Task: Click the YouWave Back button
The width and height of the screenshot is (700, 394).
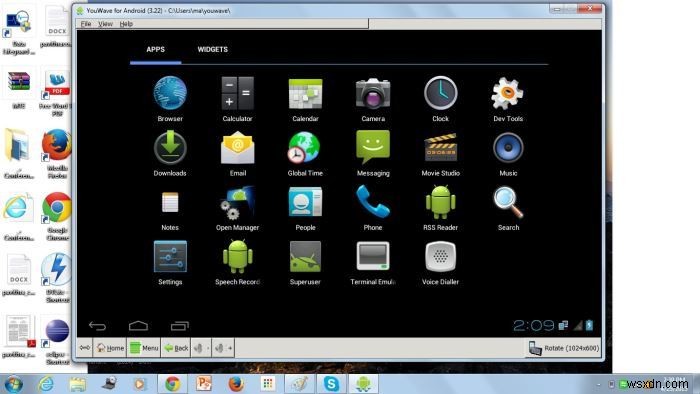Action: coord(176,348)
